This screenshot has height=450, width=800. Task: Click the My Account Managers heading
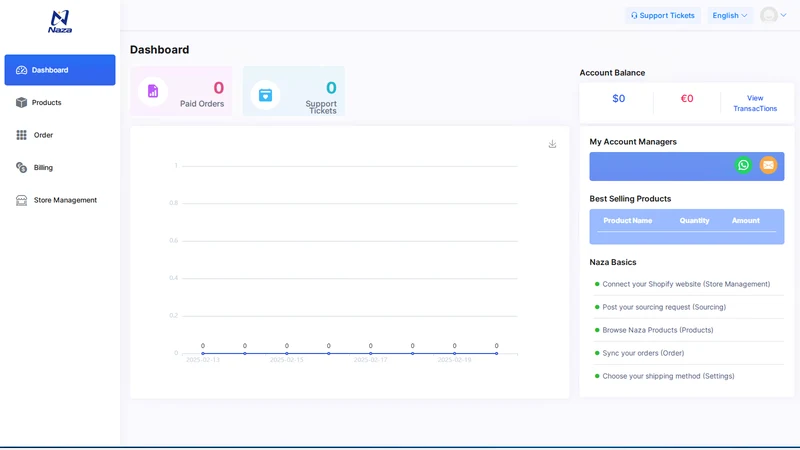pyautogui.click(x=633, y=142)
